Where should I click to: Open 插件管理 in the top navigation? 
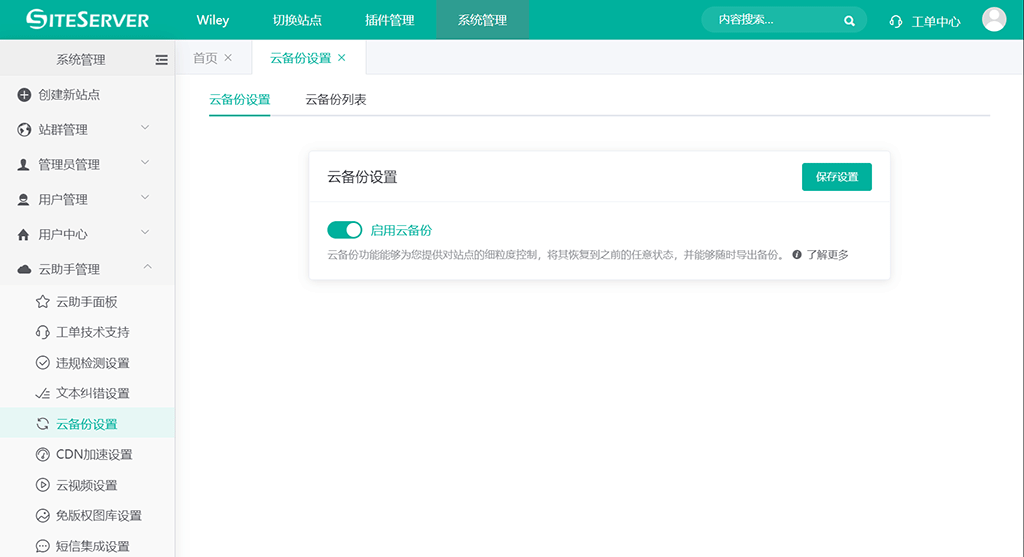(389, 20)
